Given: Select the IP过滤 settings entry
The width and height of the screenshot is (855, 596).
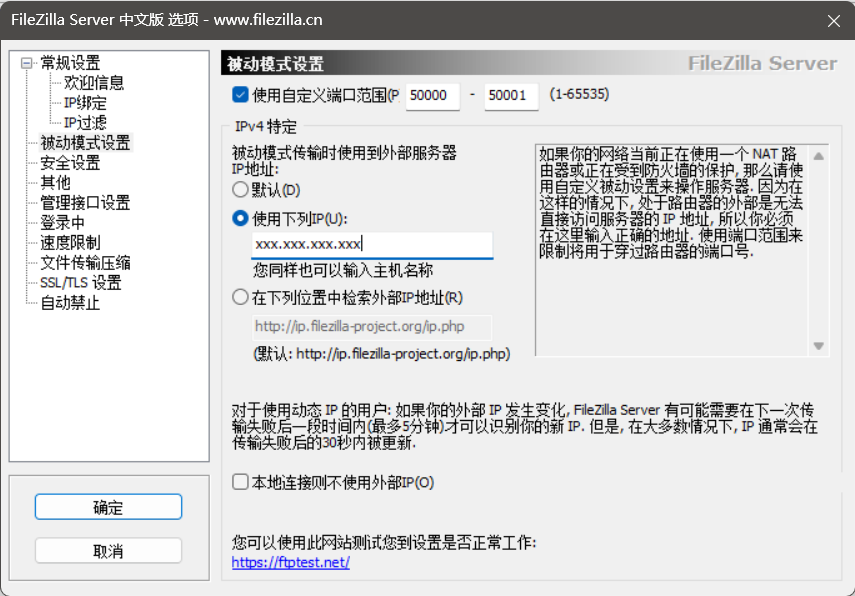Looking at the screenshot, I should pyautogui.click(x=85, y=122).
